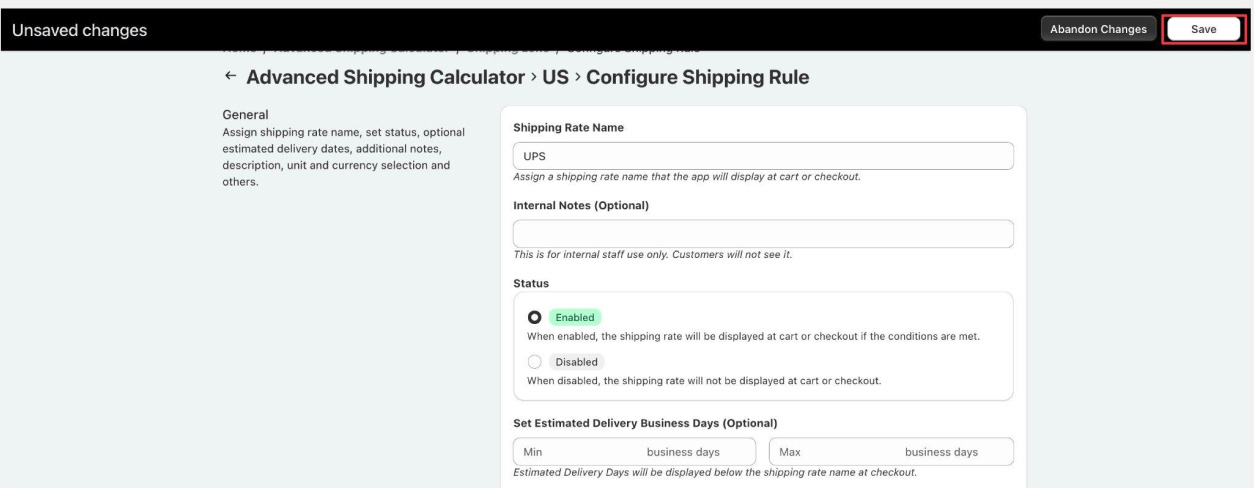Click the Status section label
The width and height of the screenshot is (1254, 488).
[x=531, y=284]
